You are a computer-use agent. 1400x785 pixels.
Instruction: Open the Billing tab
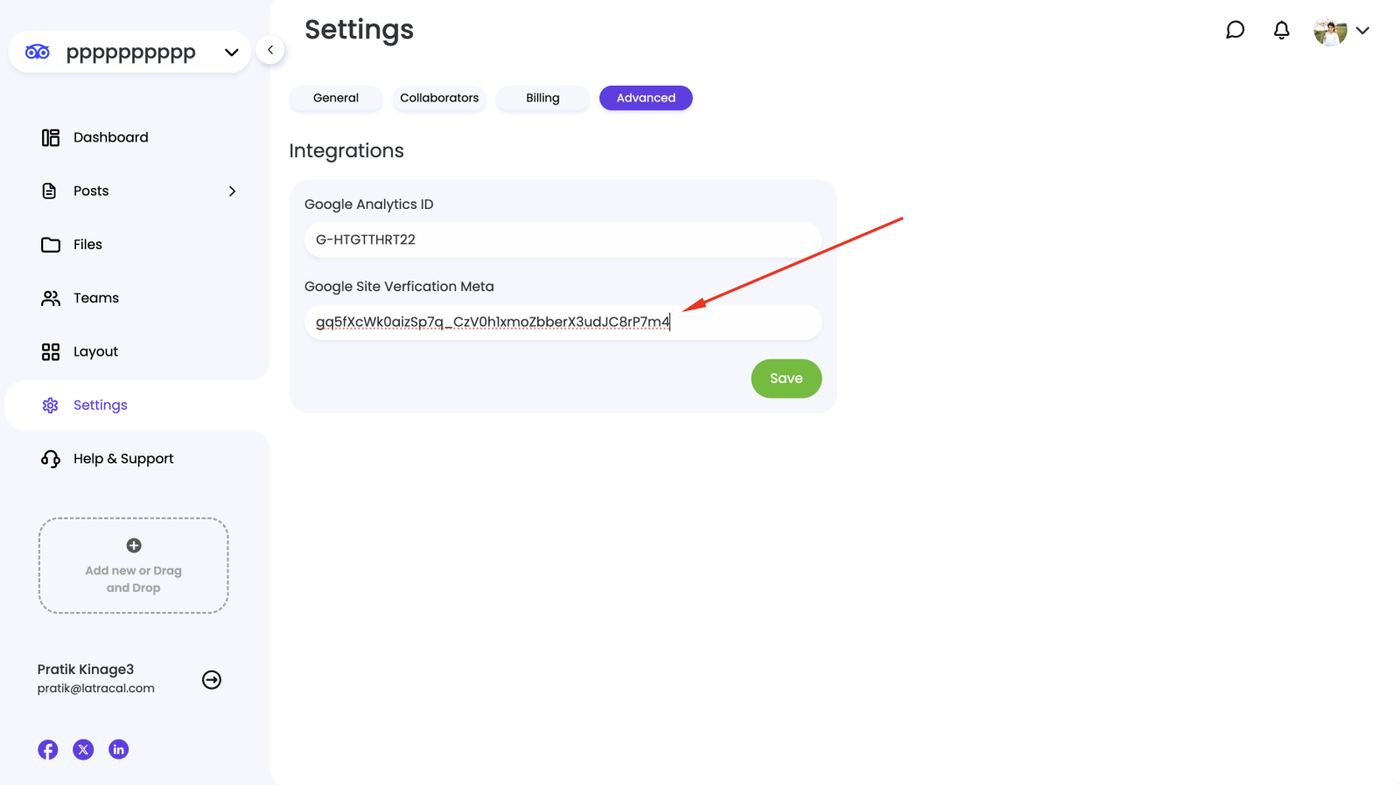542,98
